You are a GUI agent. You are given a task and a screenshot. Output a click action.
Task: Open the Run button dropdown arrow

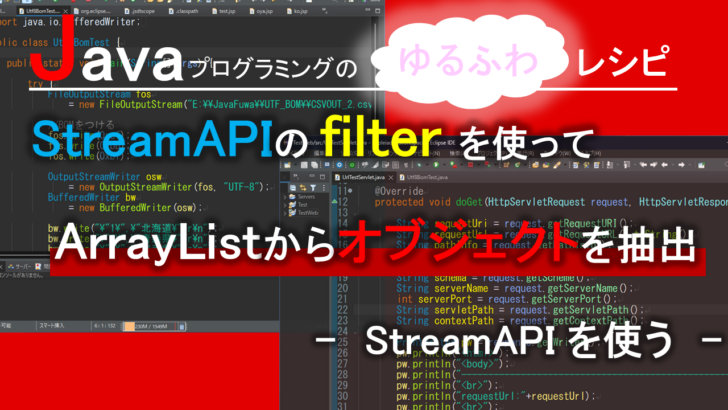(x=443, y=165)
